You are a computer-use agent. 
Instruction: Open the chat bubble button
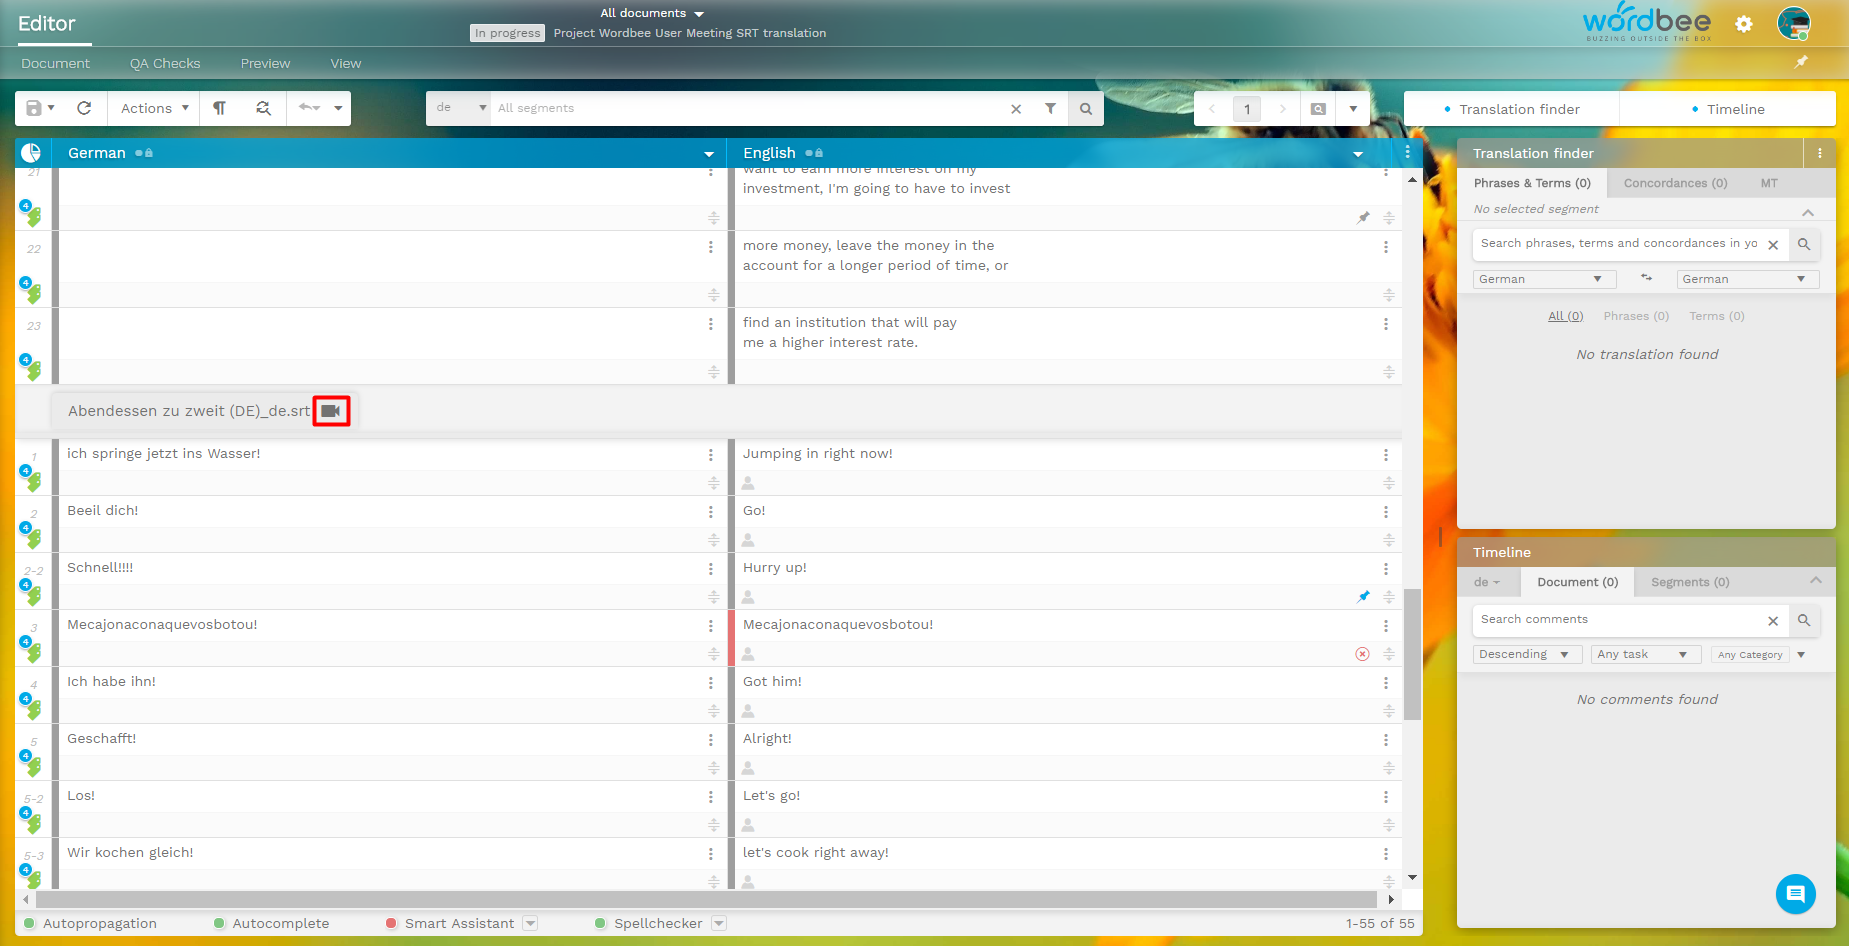point(1795,893)
